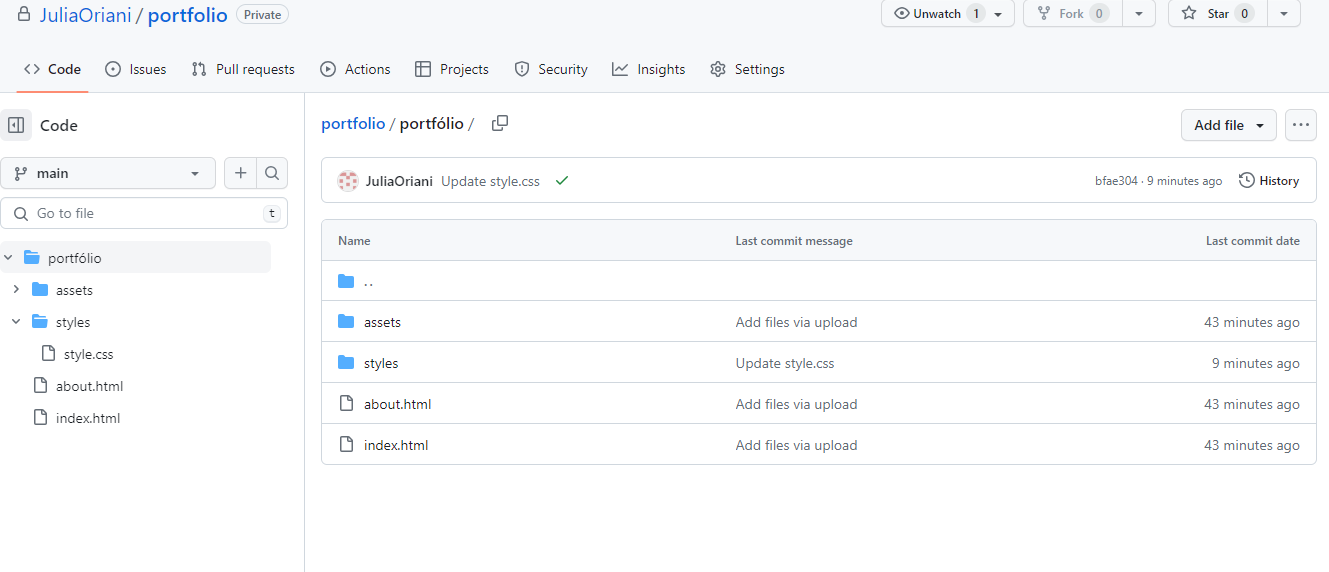Open the Update style.css commit message in bar

[490, 181]
